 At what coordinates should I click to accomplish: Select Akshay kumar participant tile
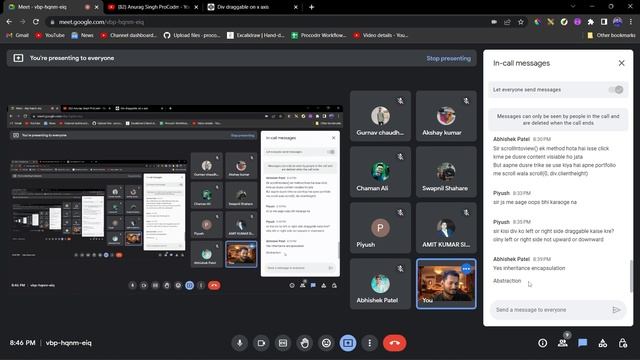click(446, 116)
